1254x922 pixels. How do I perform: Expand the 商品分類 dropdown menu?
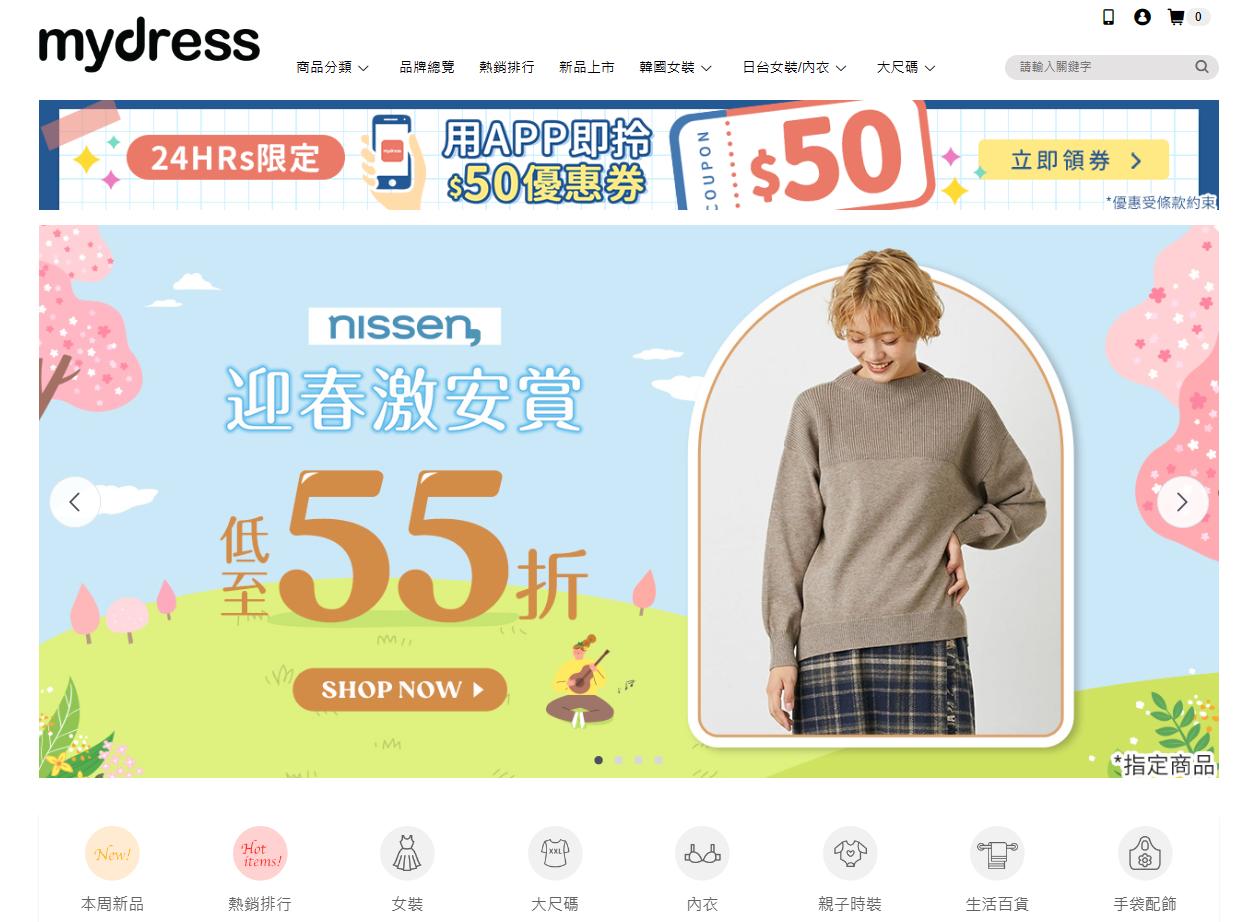(333, 68)
